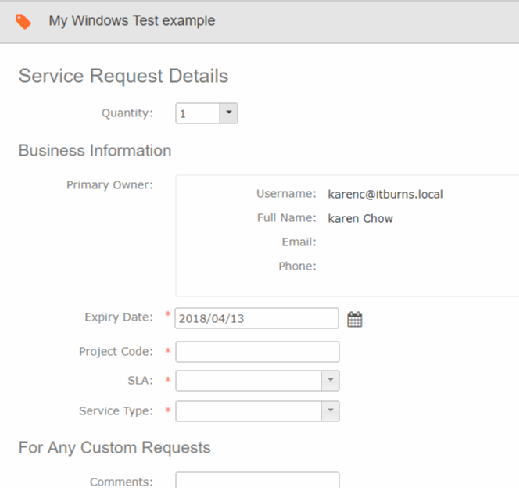This screenshot has width=519, height=488.
Task: Click the Phone label in owner panel
Action: point(297,266)
